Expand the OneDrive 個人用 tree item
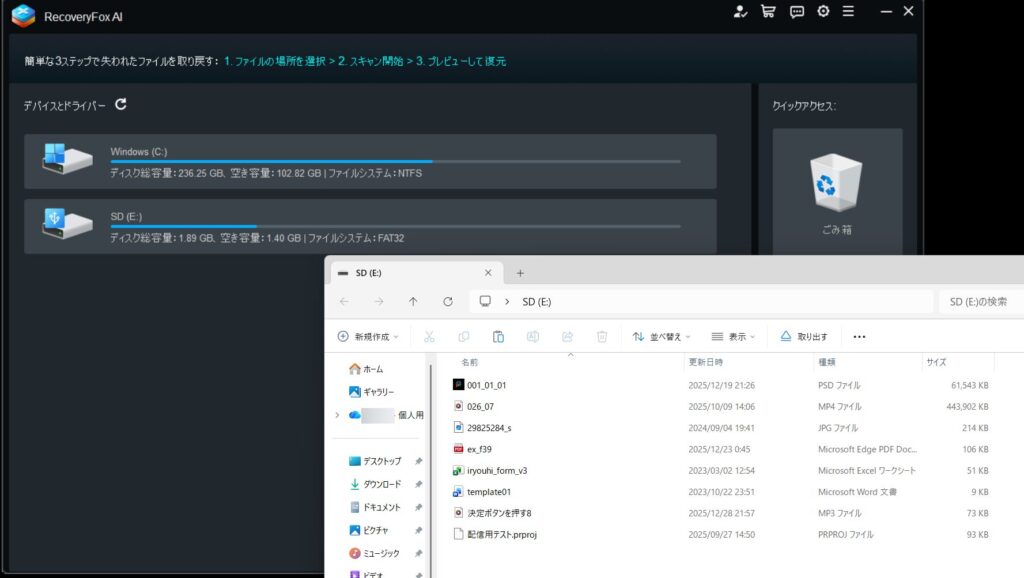The image size is (1024, 578). [x=337, y=415]
